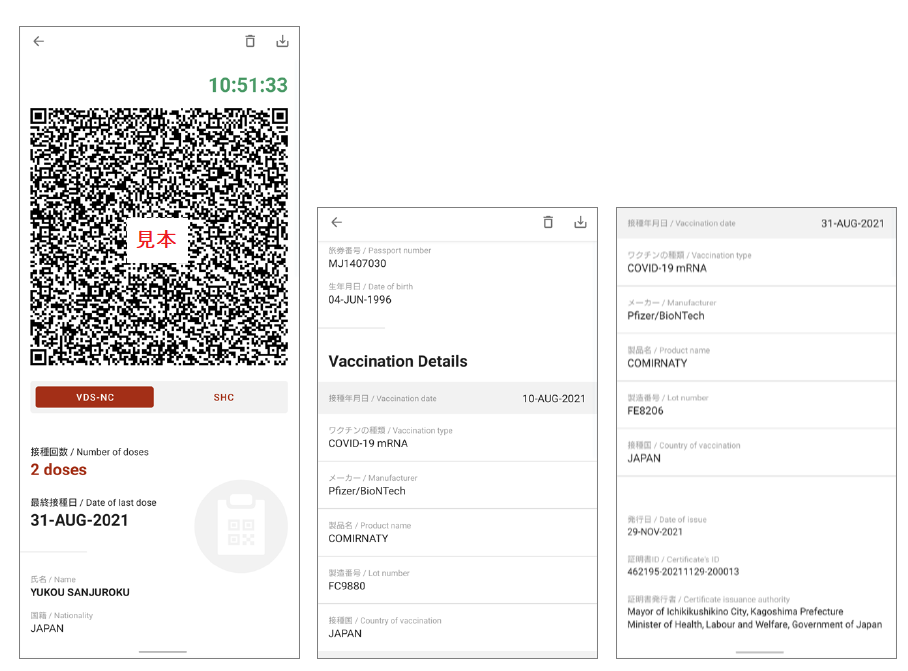Go back using arrow above QR code
908x671 pixels.
tap(39, 41)
